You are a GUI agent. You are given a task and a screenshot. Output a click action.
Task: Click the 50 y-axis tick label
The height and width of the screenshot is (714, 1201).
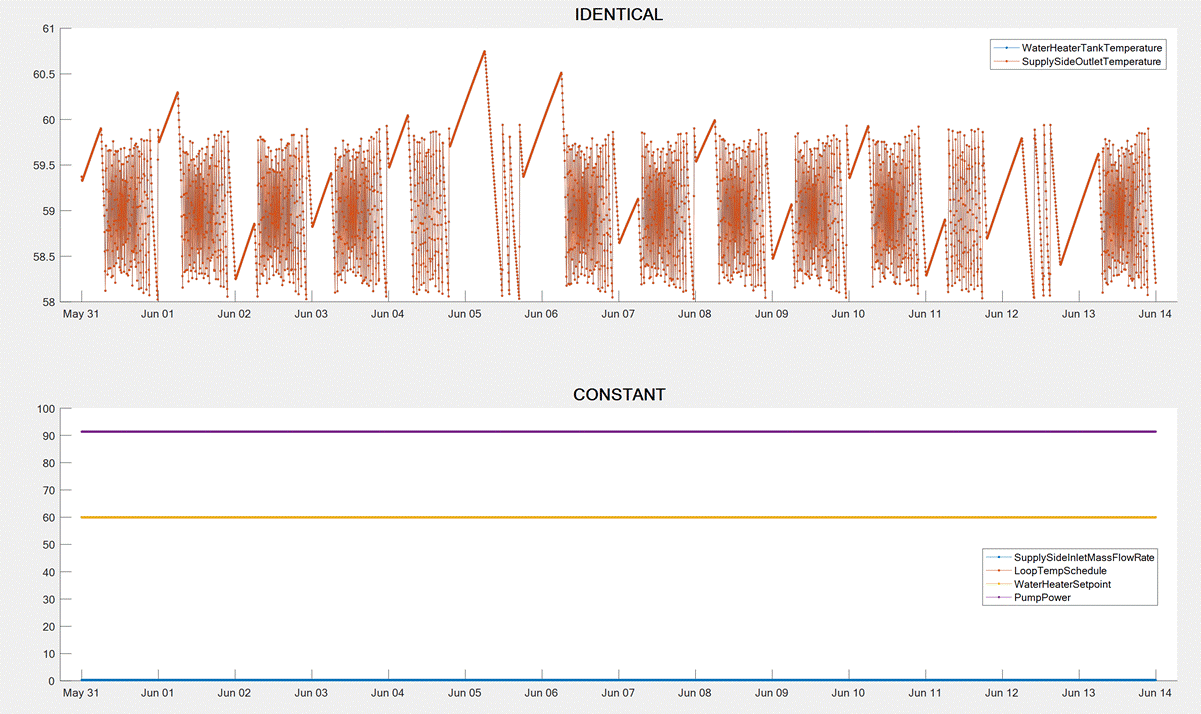(50, 545)
